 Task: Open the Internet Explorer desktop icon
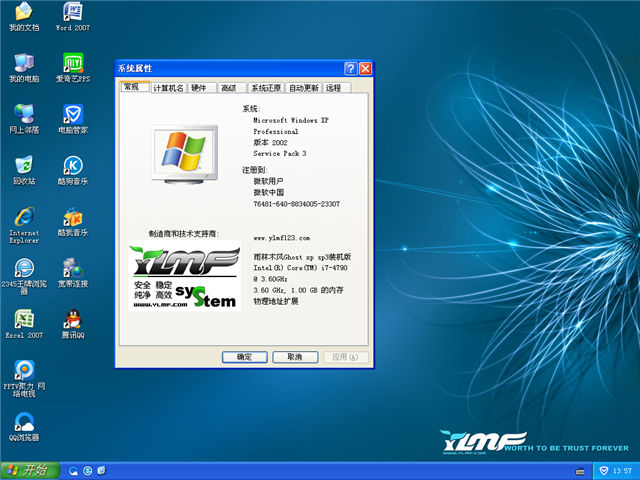[24, 225]
